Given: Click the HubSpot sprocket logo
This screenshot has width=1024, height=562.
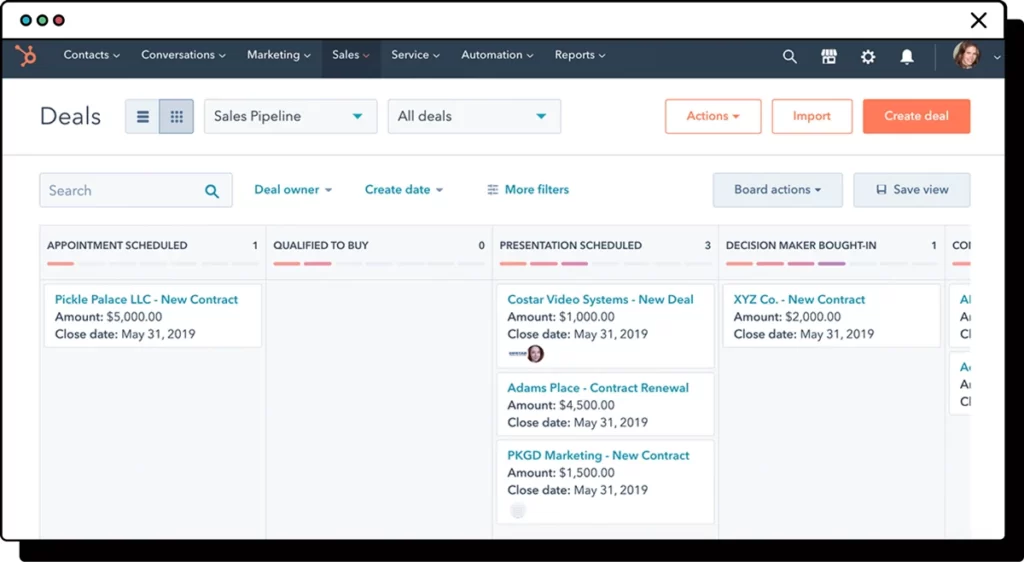Looking at the screenshot, I should (26, 56).
